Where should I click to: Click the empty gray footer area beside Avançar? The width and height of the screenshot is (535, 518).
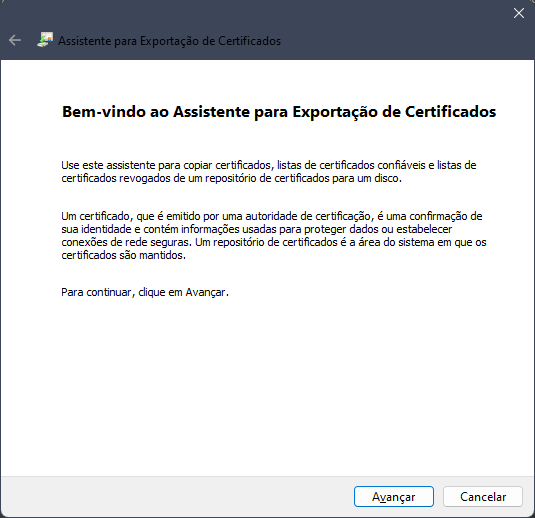coord(177,497)
